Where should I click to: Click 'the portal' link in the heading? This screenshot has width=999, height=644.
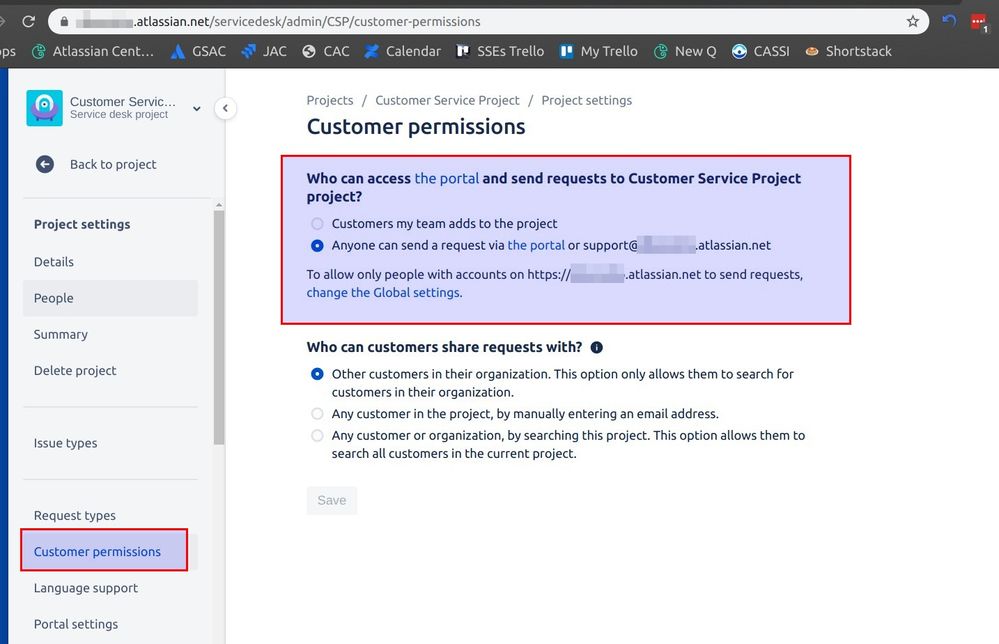tap(447, 178)
